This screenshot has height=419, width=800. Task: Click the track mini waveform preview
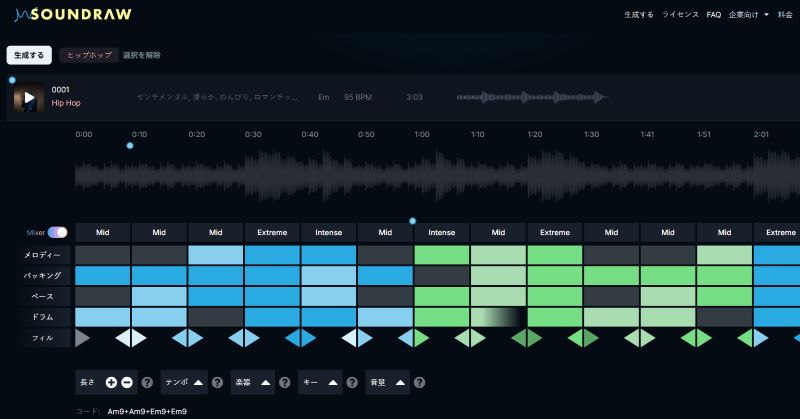[532, 98]
